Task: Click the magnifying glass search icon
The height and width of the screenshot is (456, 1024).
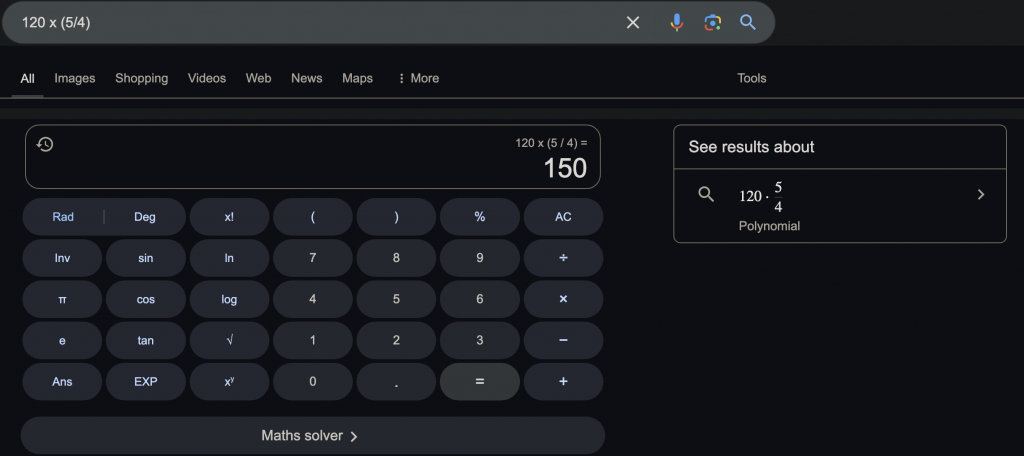Action: (x=747, y=22)
